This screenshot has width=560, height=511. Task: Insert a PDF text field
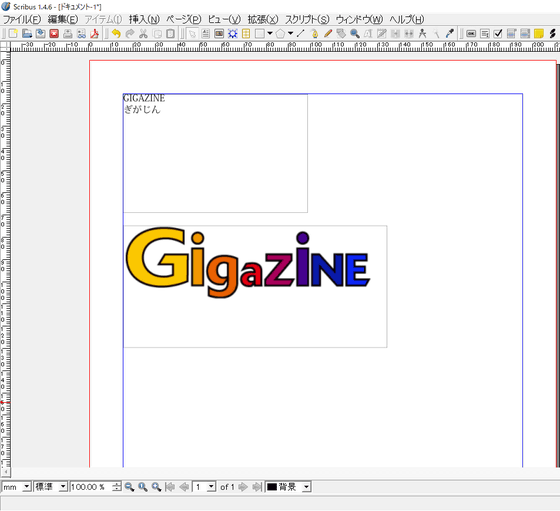click(x=485, y=34)
